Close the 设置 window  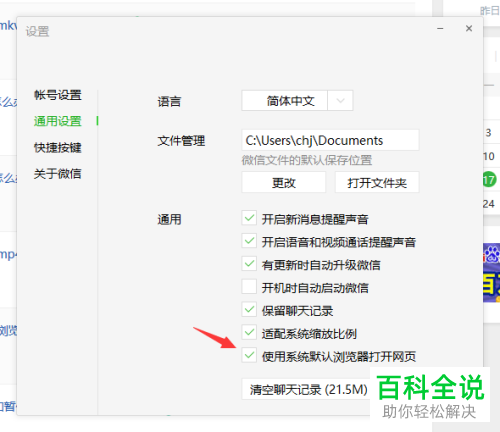pyautogui.click(x=469, y=29)
